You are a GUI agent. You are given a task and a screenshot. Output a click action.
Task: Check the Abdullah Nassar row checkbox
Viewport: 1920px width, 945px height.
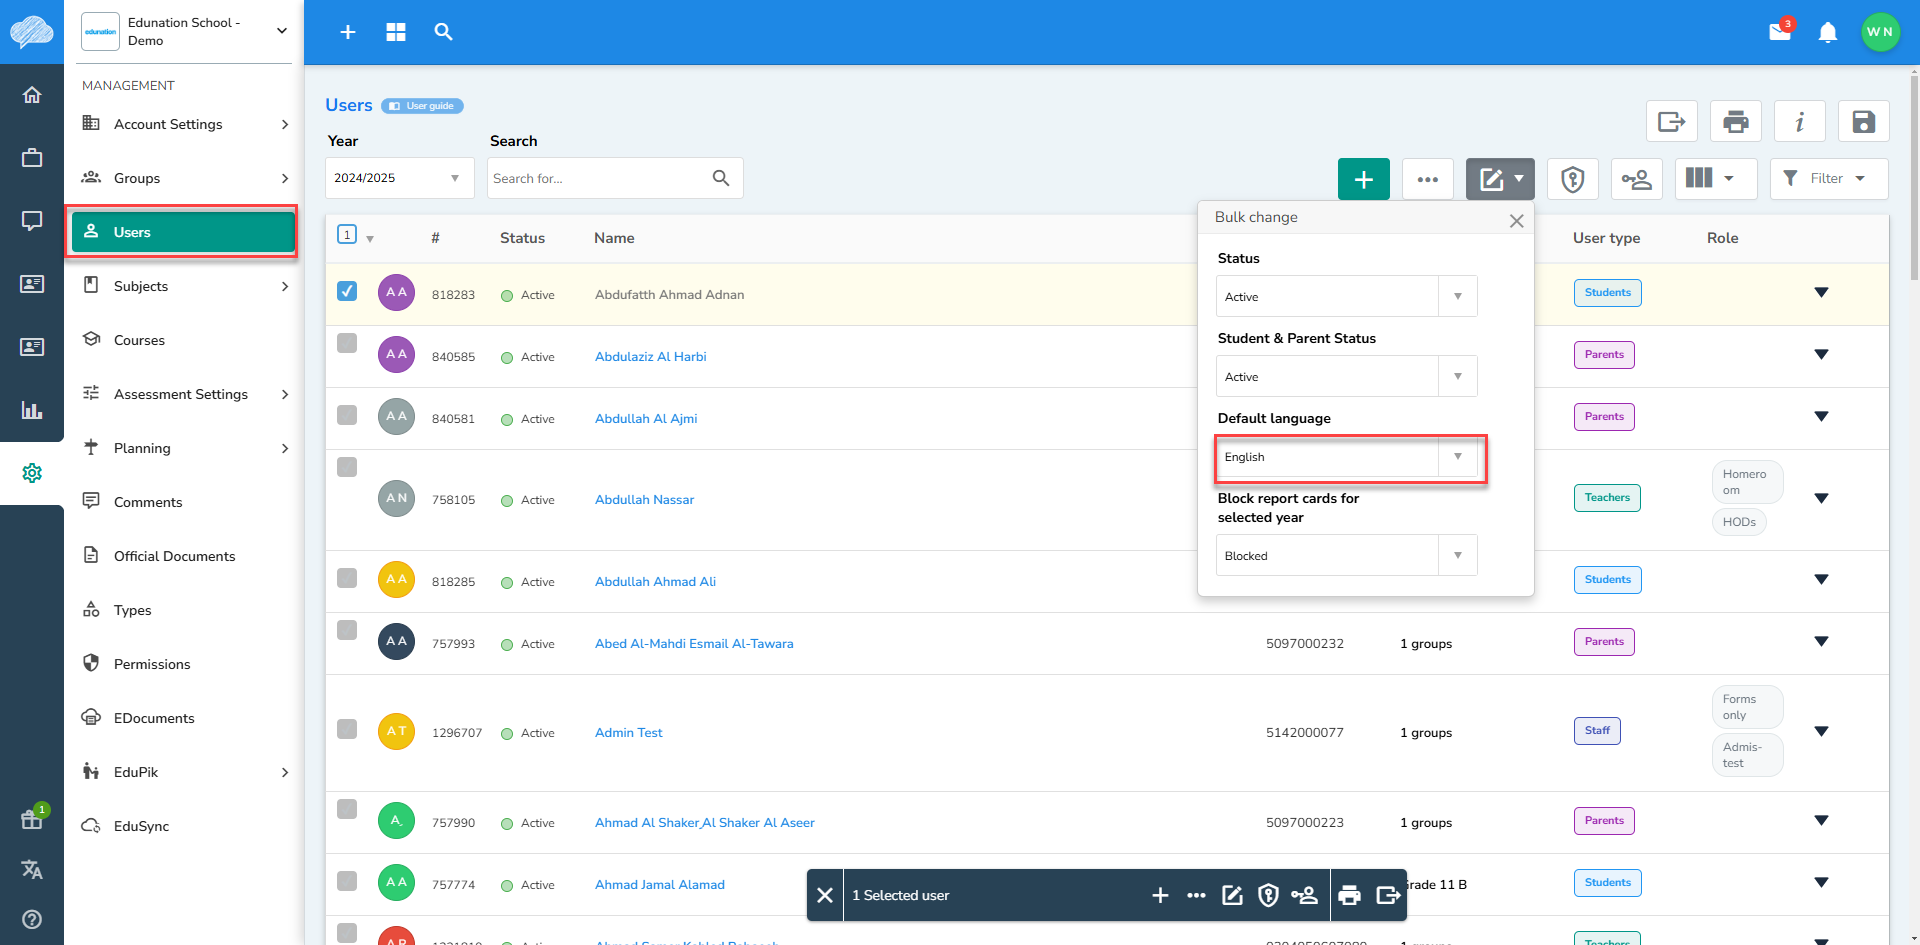(347, 467)
